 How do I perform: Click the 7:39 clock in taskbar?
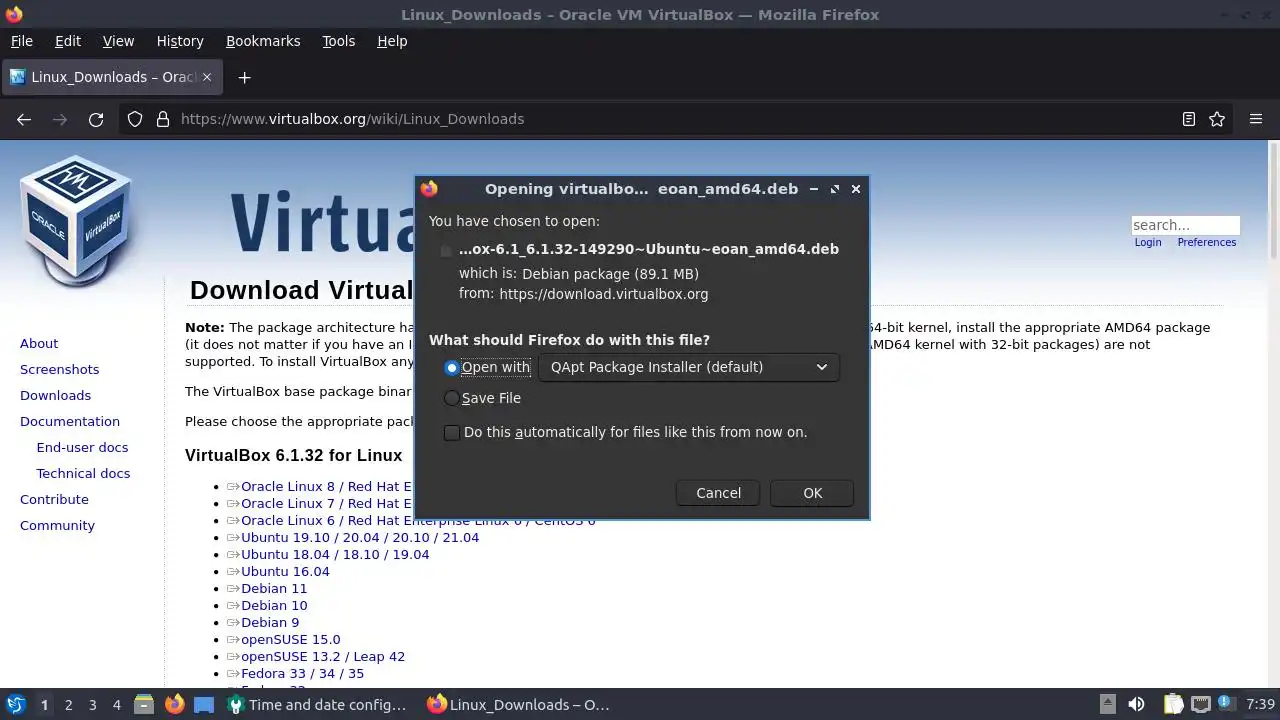click(x=1260, y=704)
